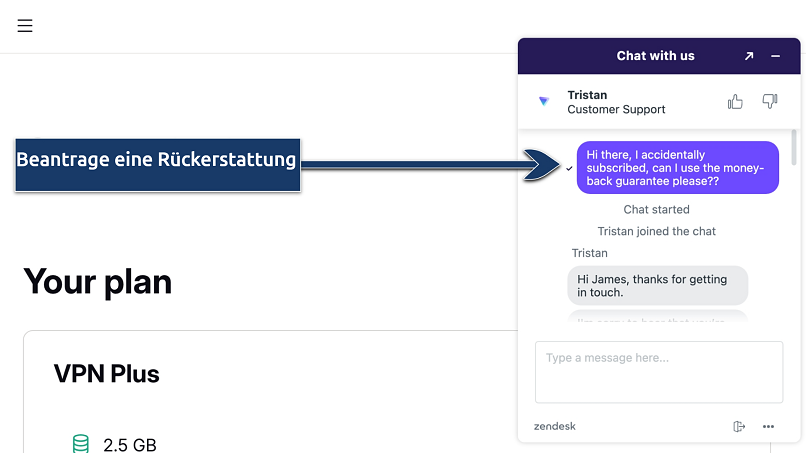Click the 'Hi James' reply bubble
806x453 pixels.
(657, 286)
